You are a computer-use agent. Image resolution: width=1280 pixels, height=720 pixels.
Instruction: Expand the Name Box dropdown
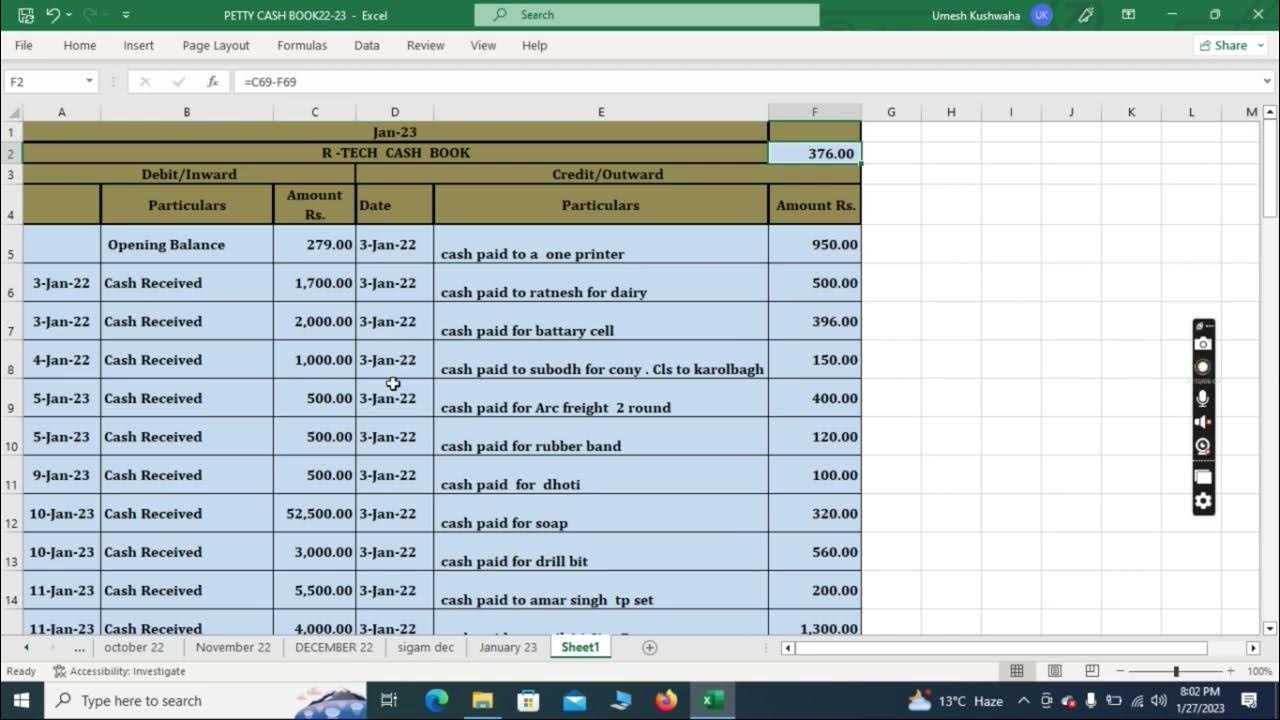coord(89,81)
